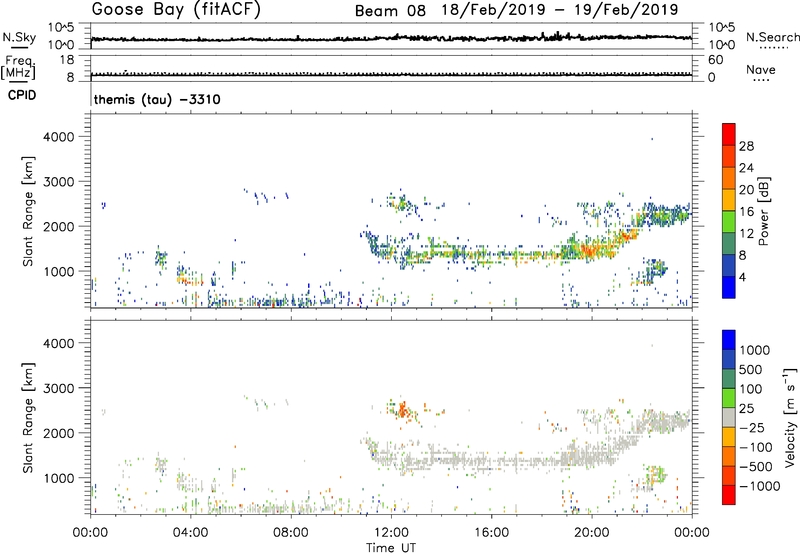Pick the gray ±25 segment of the velocity colorbar

pyautogui.click(x=729, y=418)
